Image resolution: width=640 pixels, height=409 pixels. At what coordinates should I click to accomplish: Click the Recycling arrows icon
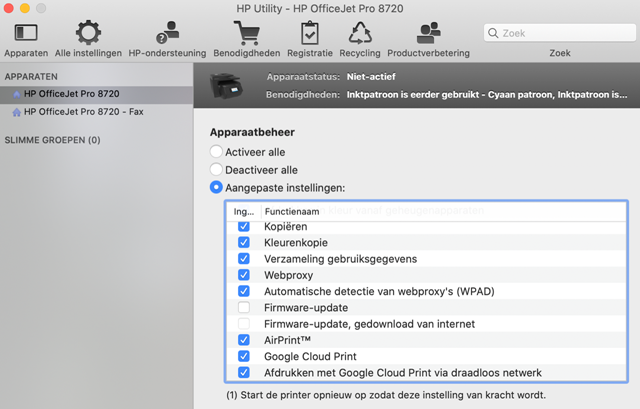[x=360, y=33]
